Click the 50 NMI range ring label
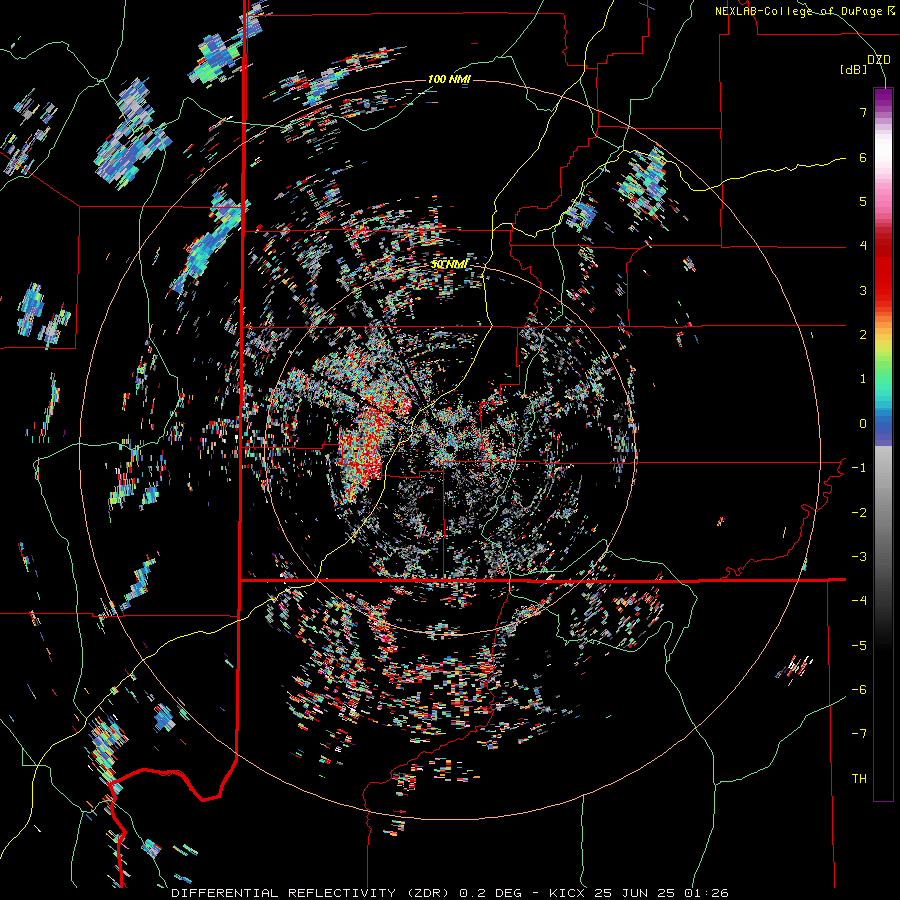Screen dimensions: 900x900 point(449,264)
